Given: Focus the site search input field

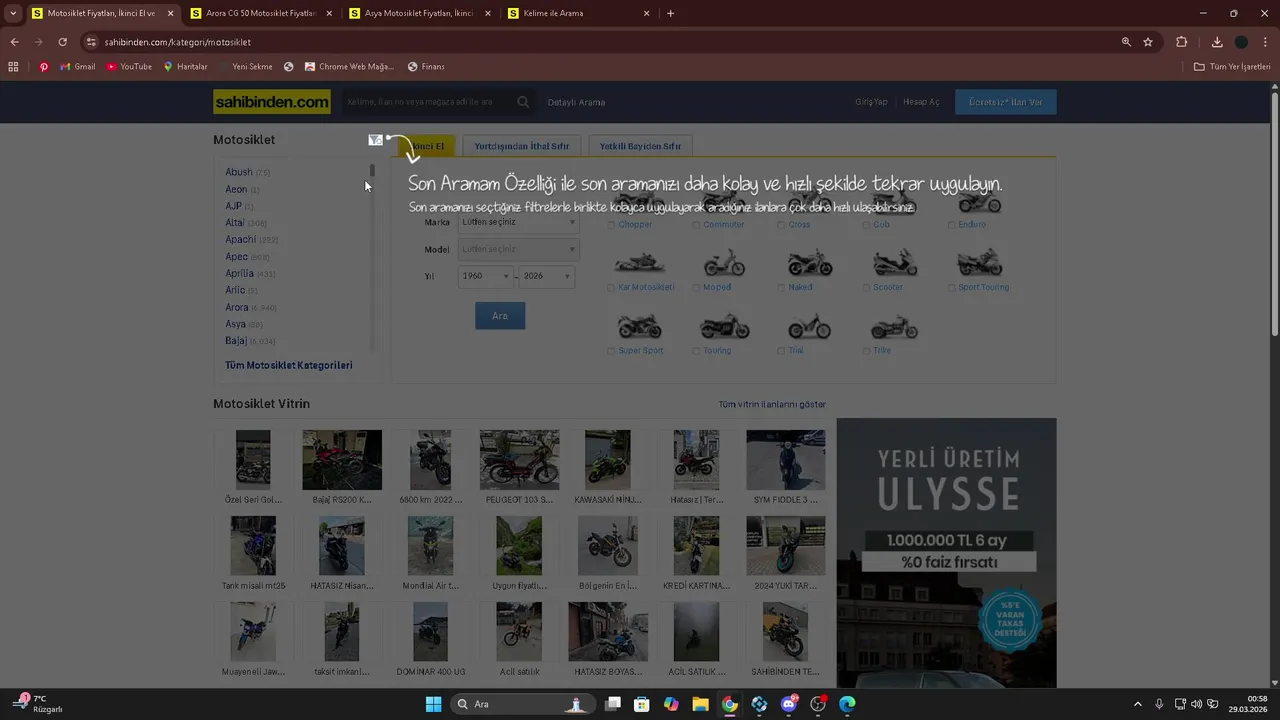Looking at the screenshot, I should (427, 102).
